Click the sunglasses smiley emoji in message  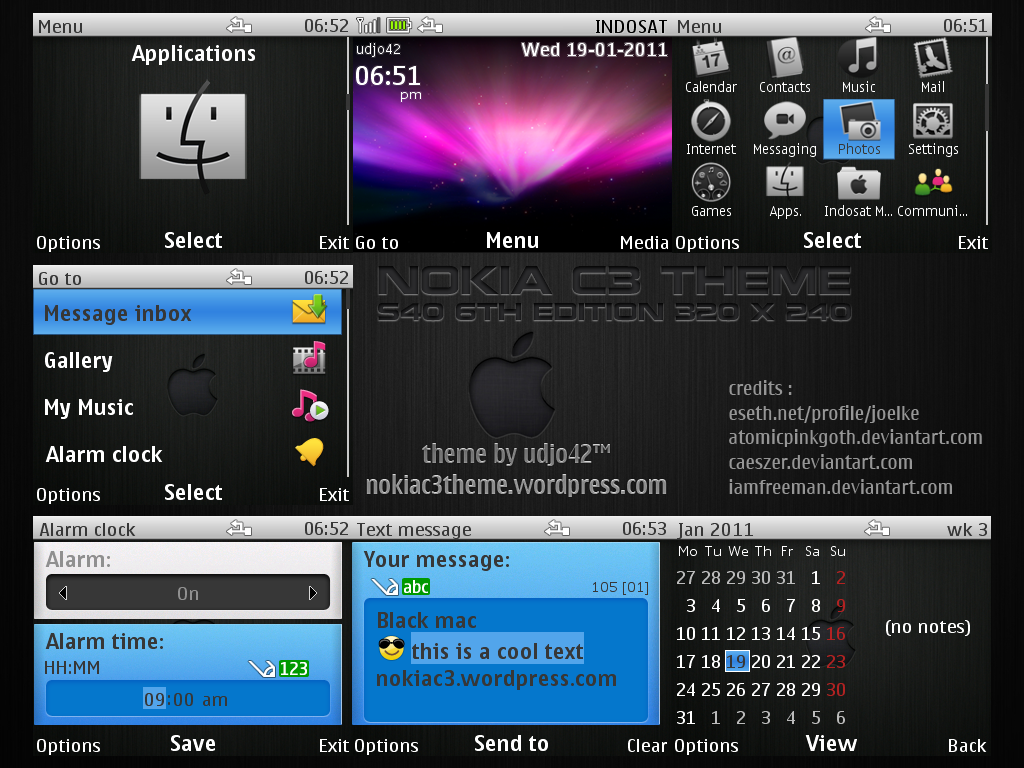tap(391, 648)
